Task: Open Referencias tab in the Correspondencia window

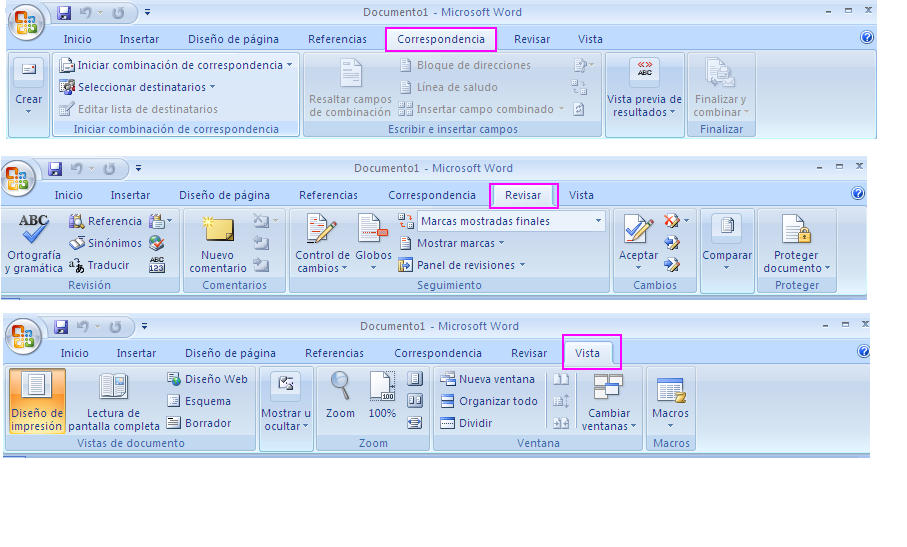Action: pyautogui.click(x=337, y=39)
